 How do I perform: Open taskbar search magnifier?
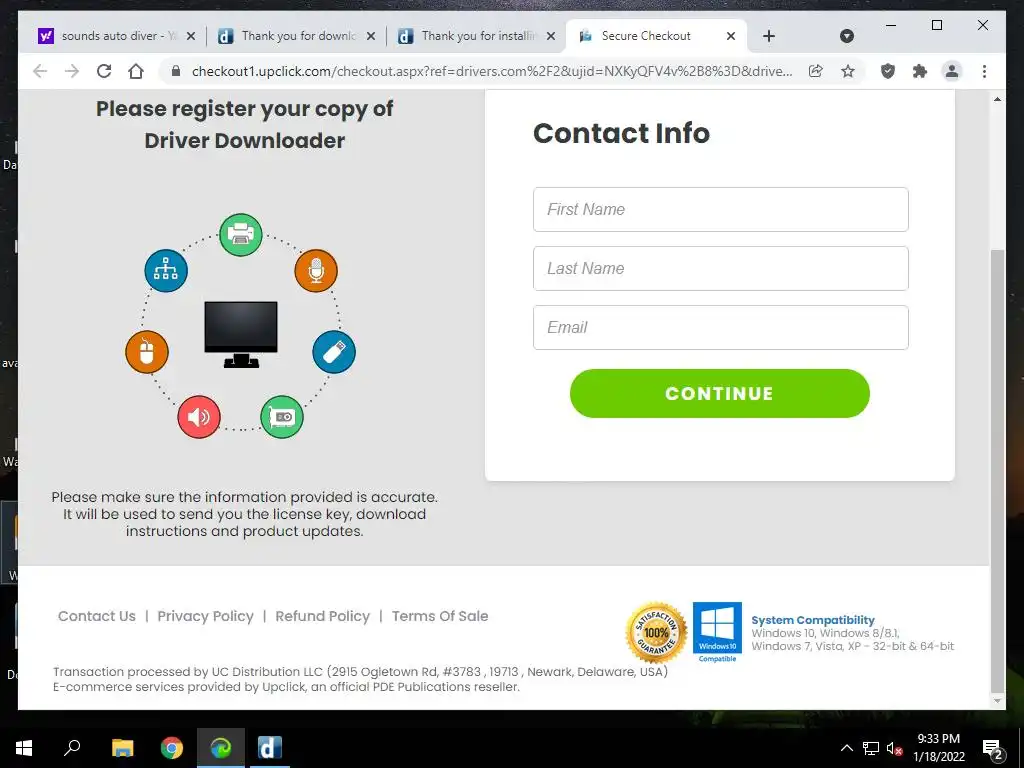72,748
